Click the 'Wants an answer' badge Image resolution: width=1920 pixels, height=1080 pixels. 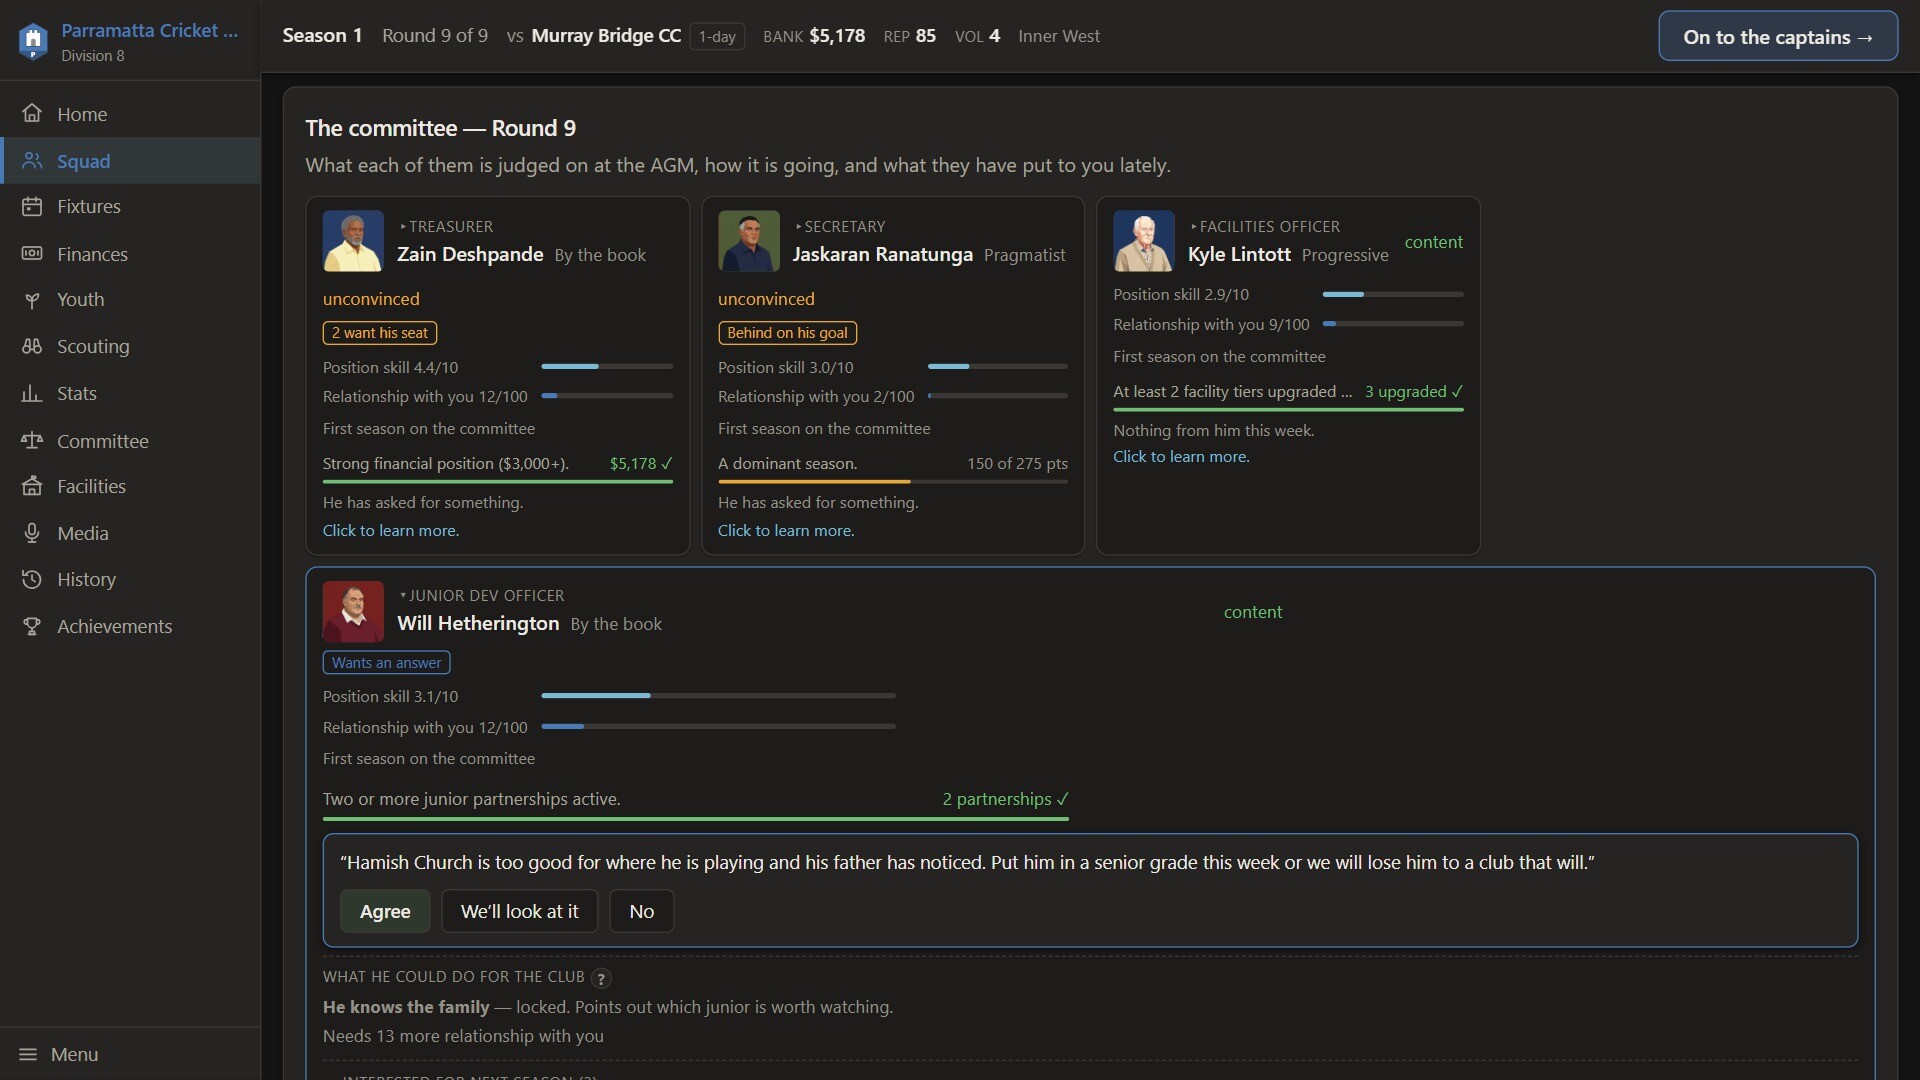pos(386,662)
